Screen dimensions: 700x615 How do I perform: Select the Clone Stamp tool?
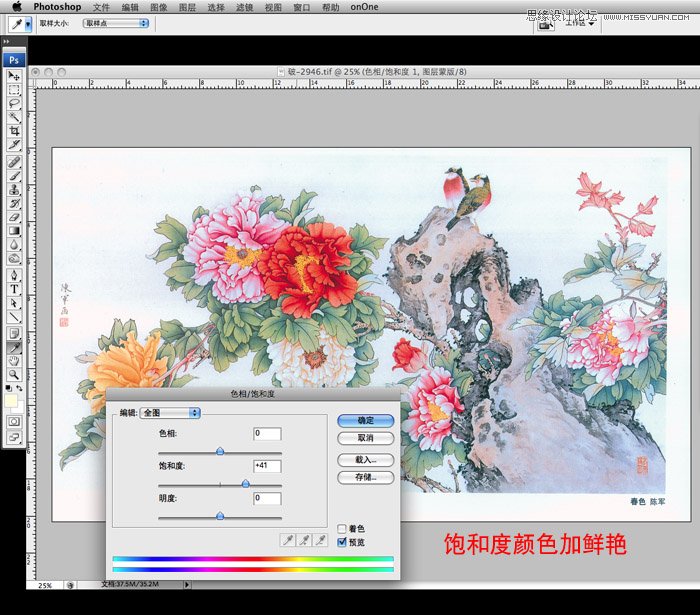pos(14,190)
